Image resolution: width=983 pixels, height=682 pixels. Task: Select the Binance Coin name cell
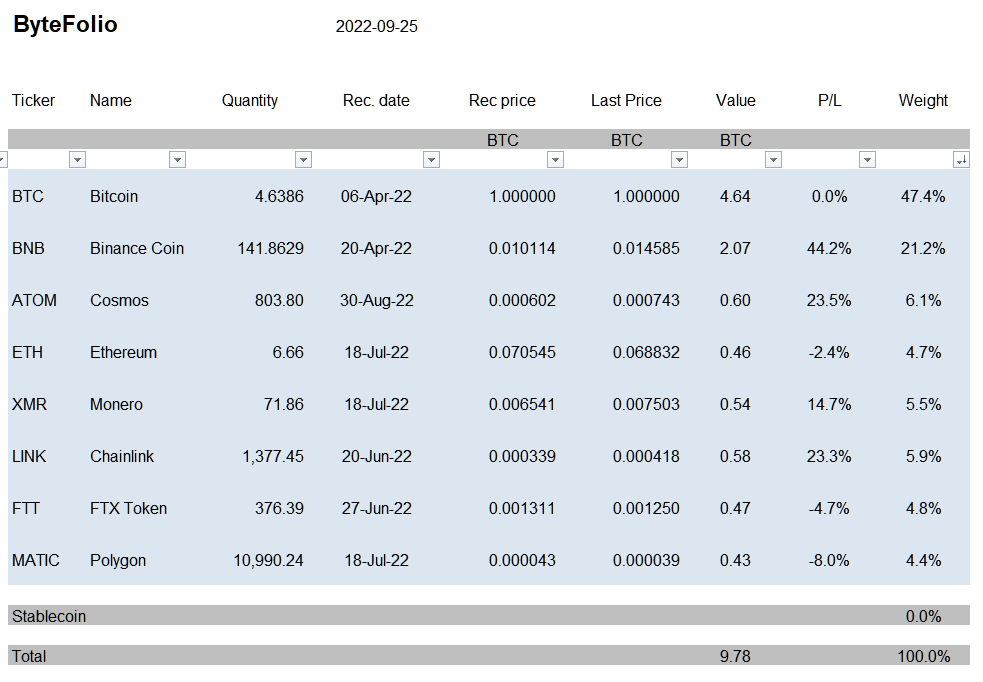[x=137, y=248]
